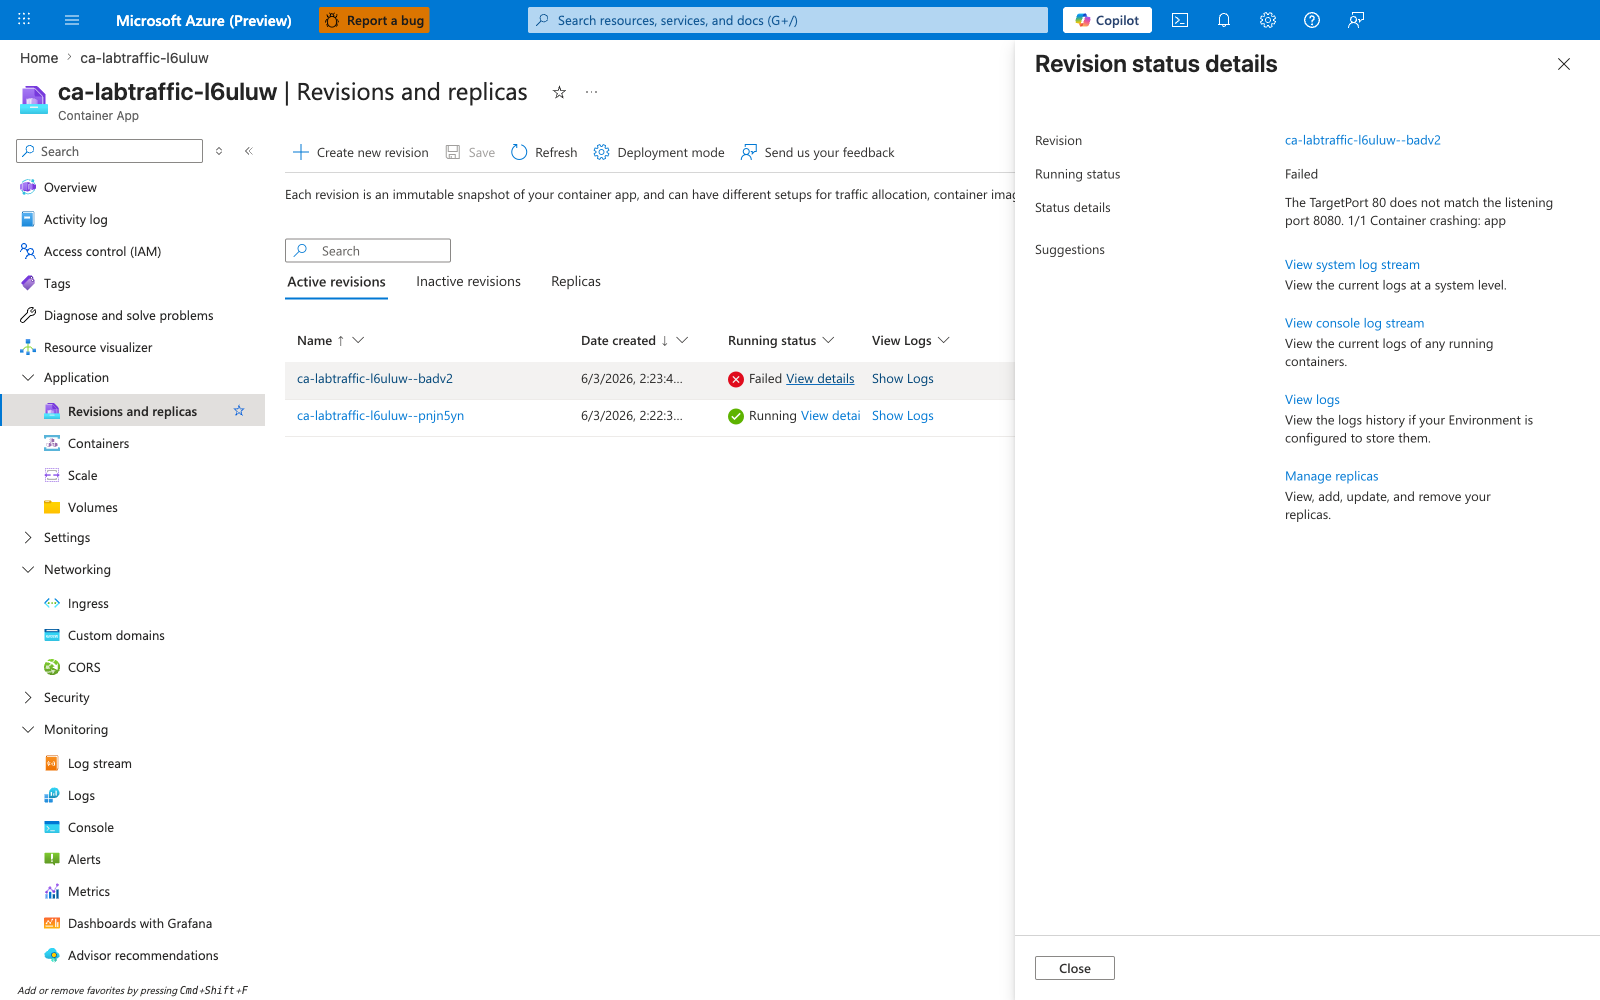Open the help question mark icon

tap(1312, 20)
